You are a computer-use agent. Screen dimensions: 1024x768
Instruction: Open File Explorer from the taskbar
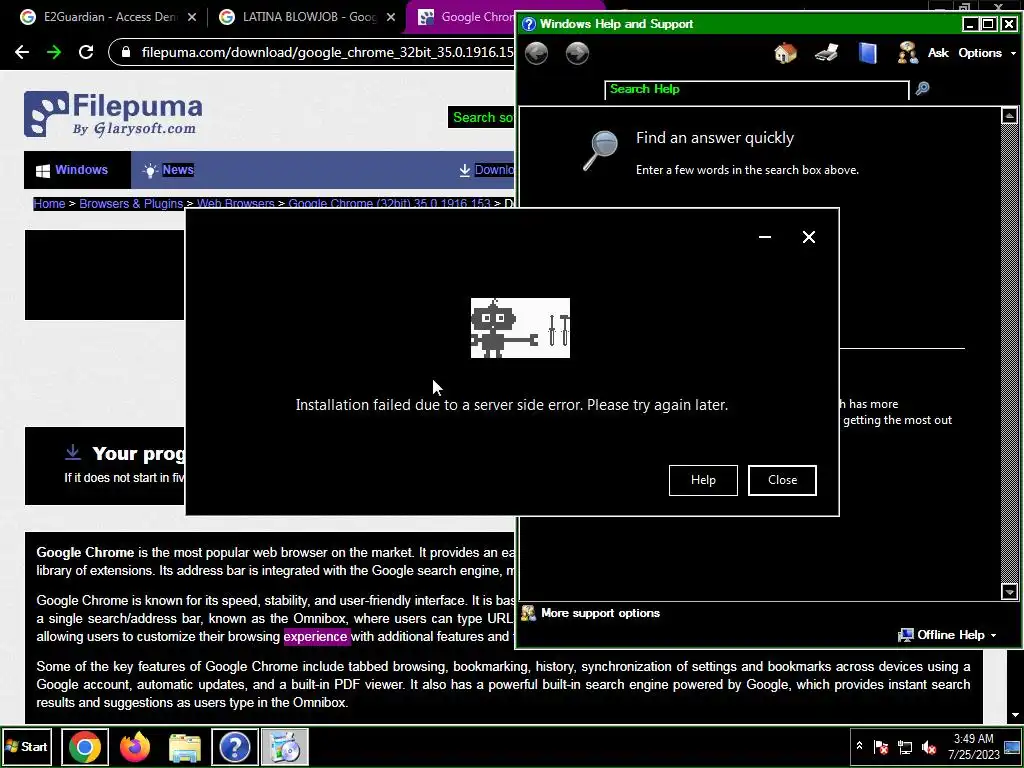(x=185, y=746)
